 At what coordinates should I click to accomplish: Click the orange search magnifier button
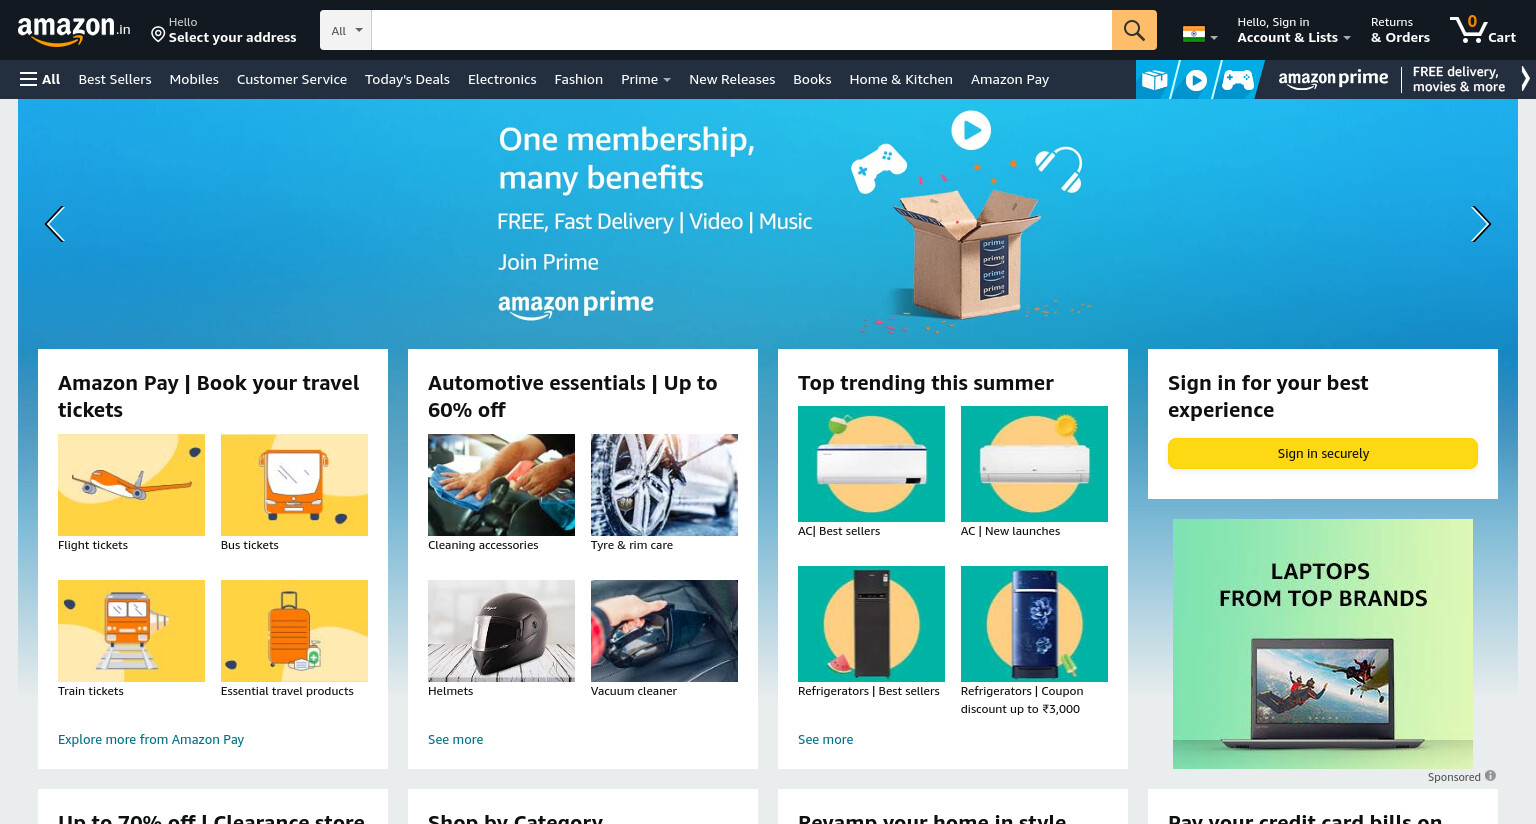pyautogui.click(x=1134, y=30)
